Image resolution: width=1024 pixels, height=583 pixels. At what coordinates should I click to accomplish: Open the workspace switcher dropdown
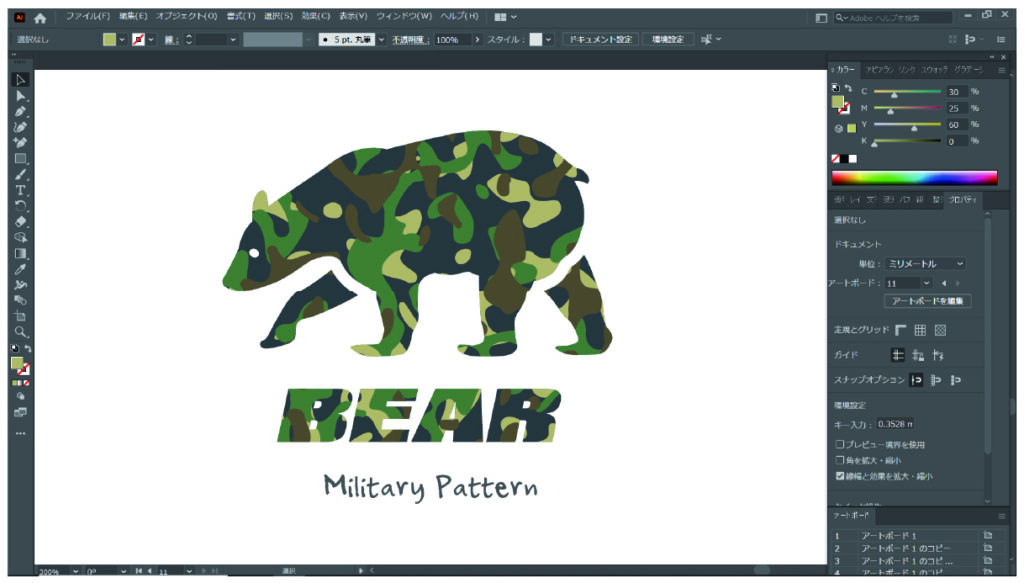(x=505, y=17)
